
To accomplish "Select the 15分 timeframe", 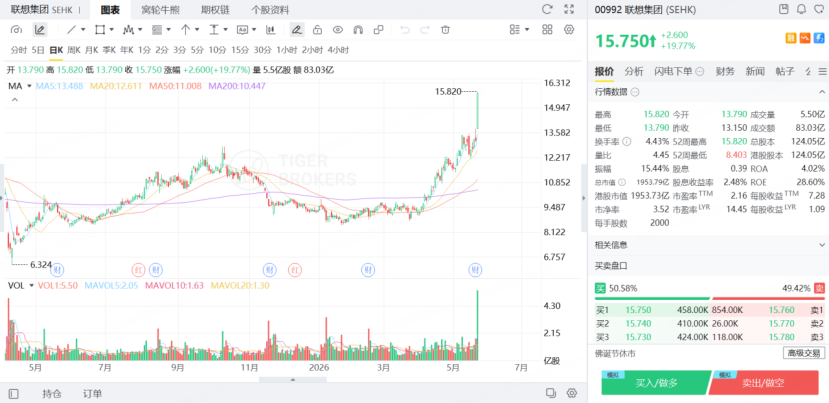I will click(x=240, y=50).
